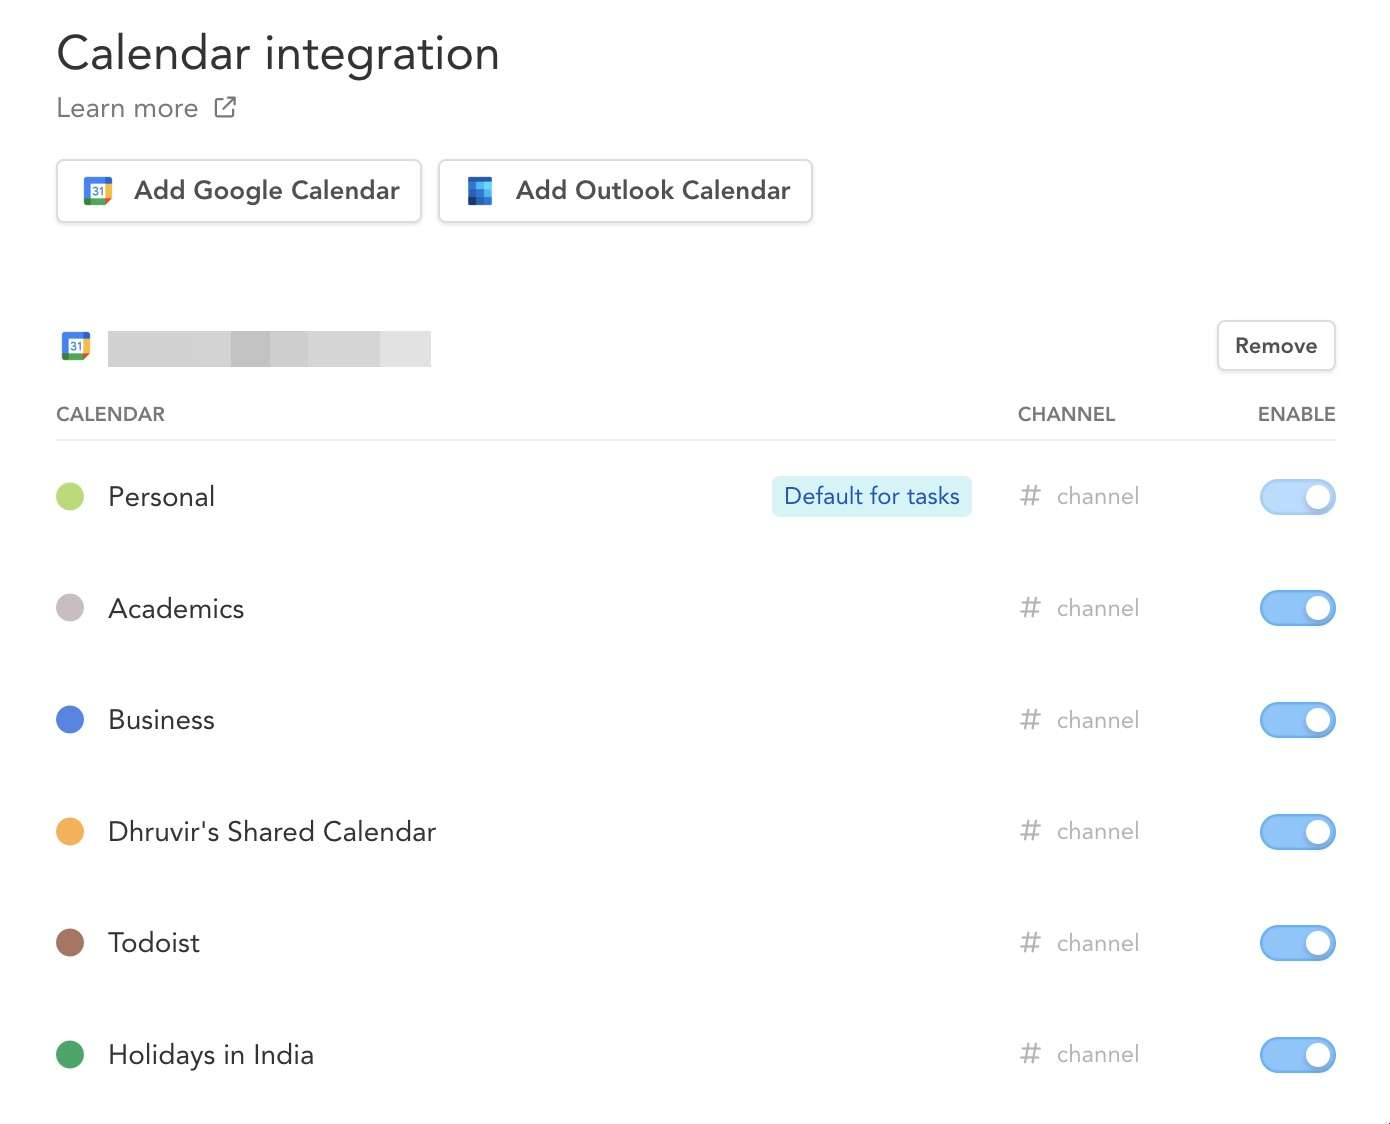This screenshot has width=1390, height=1124.
Task: Click the Personal calendar green color dot
Action: [x=70, y=496]
